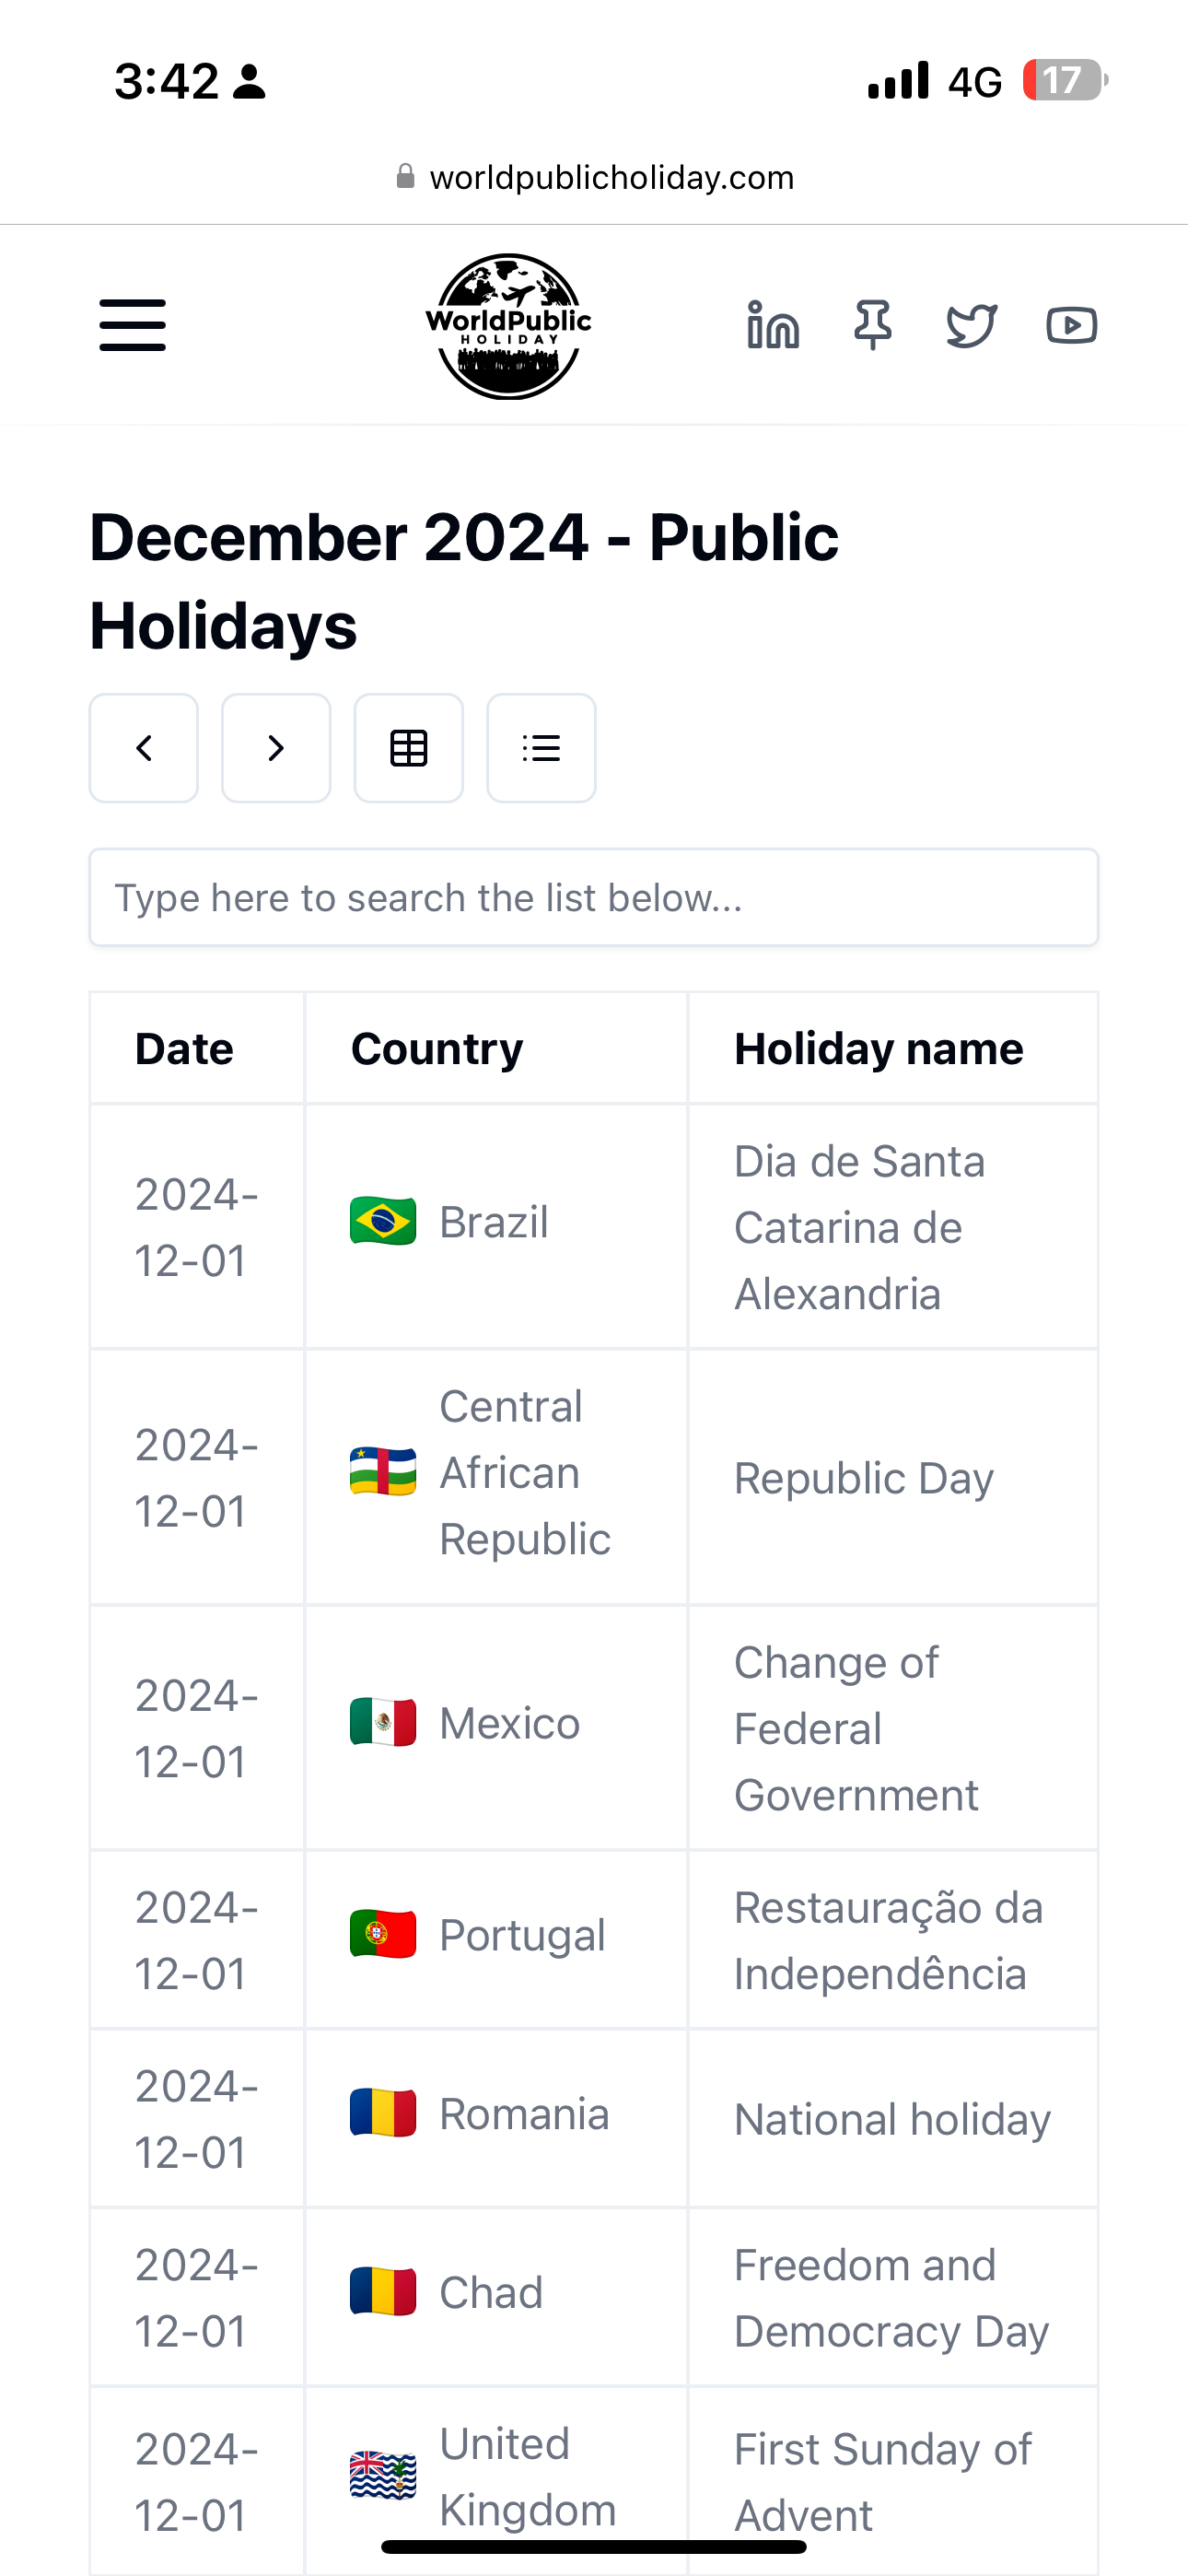Tap the WorldPublic Holiday logo
The image size is (1188, 2576).
pyautogui.click(x=508, y=326)
